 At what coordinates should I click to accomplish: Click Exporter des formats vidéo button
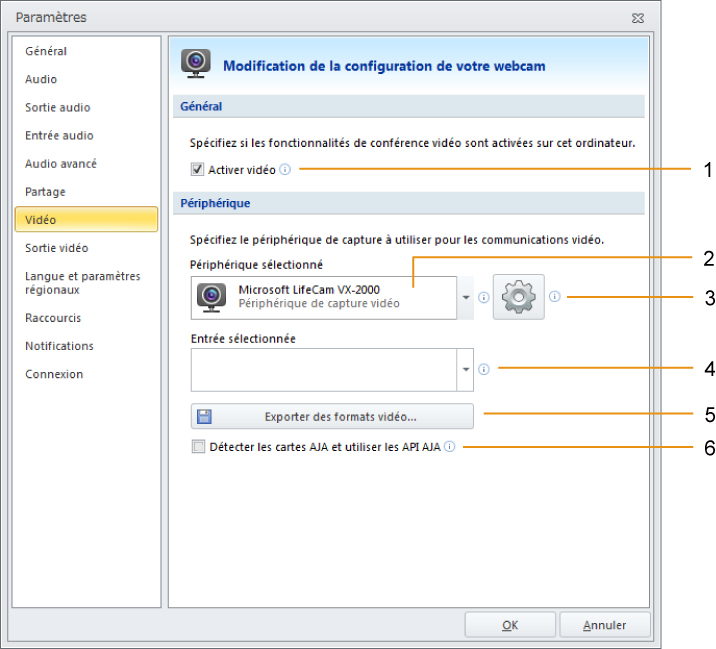coord(332,416)
